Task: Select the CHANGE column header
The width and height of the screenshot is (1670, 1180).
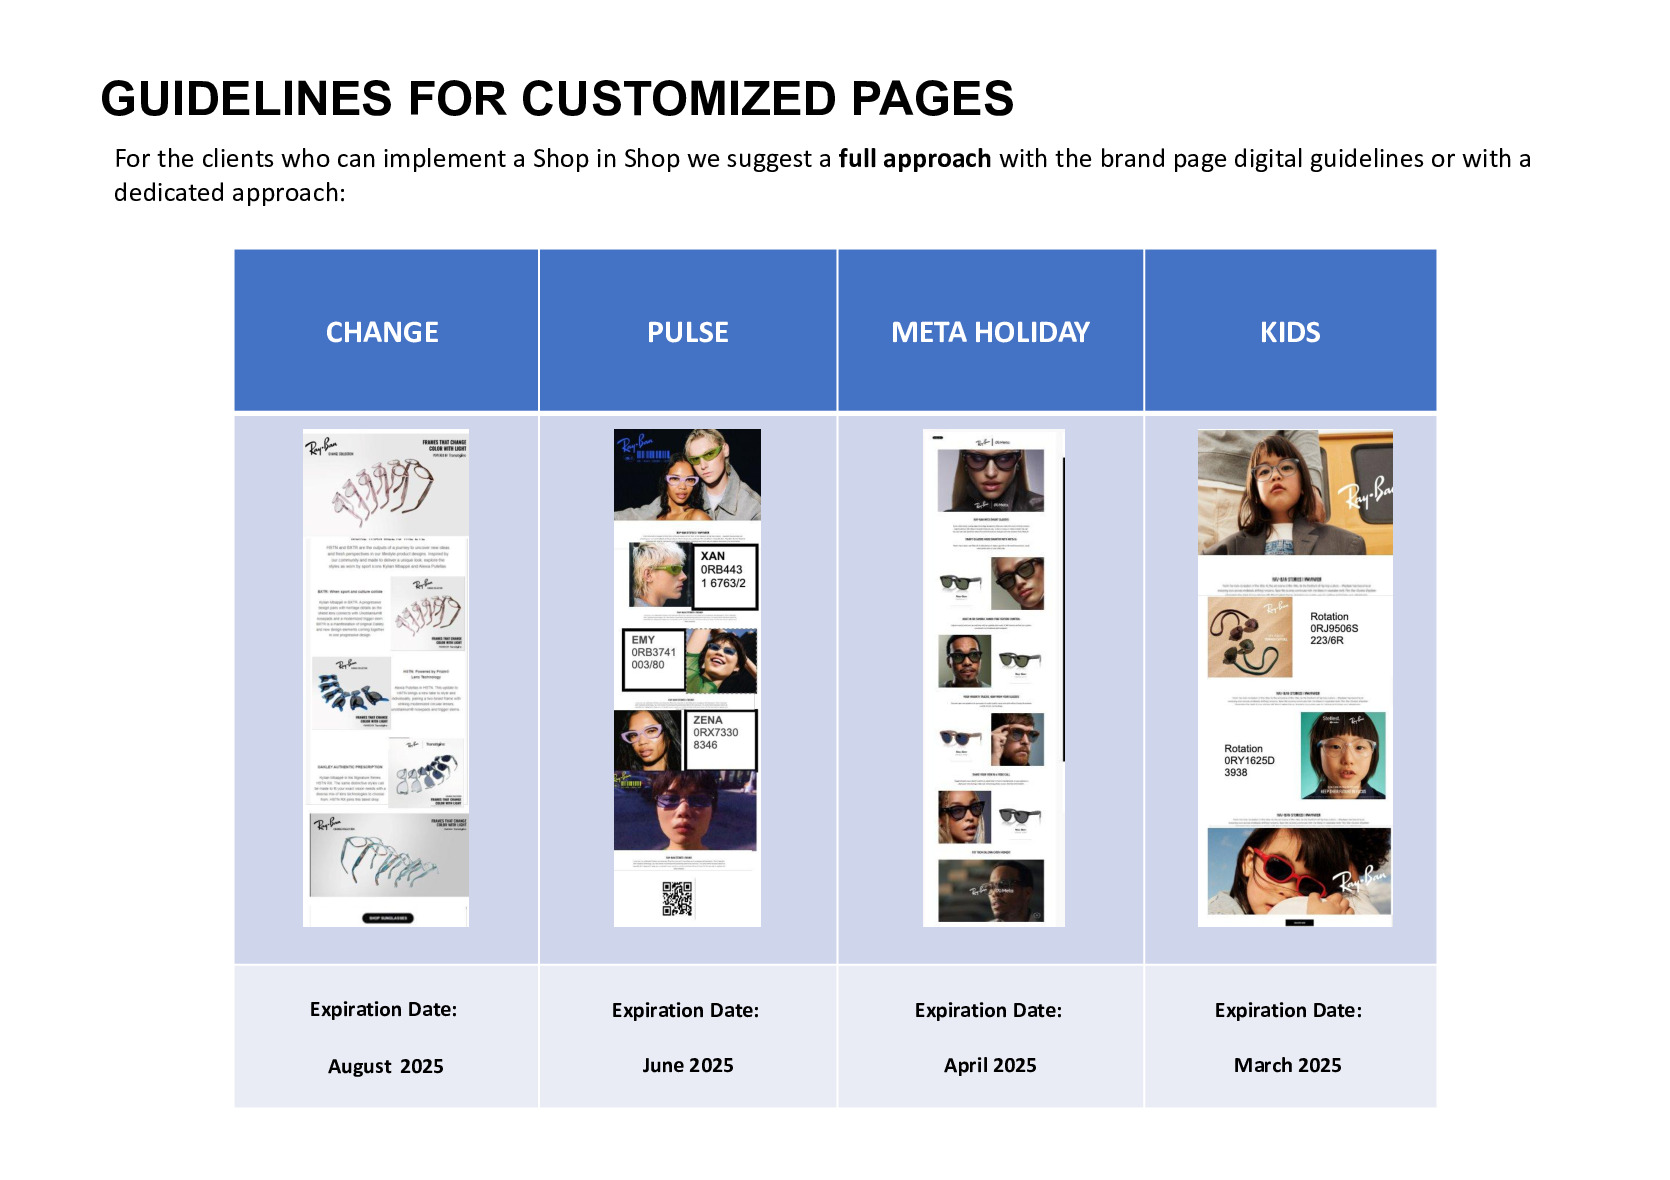Action: click(x=386, y=331)
